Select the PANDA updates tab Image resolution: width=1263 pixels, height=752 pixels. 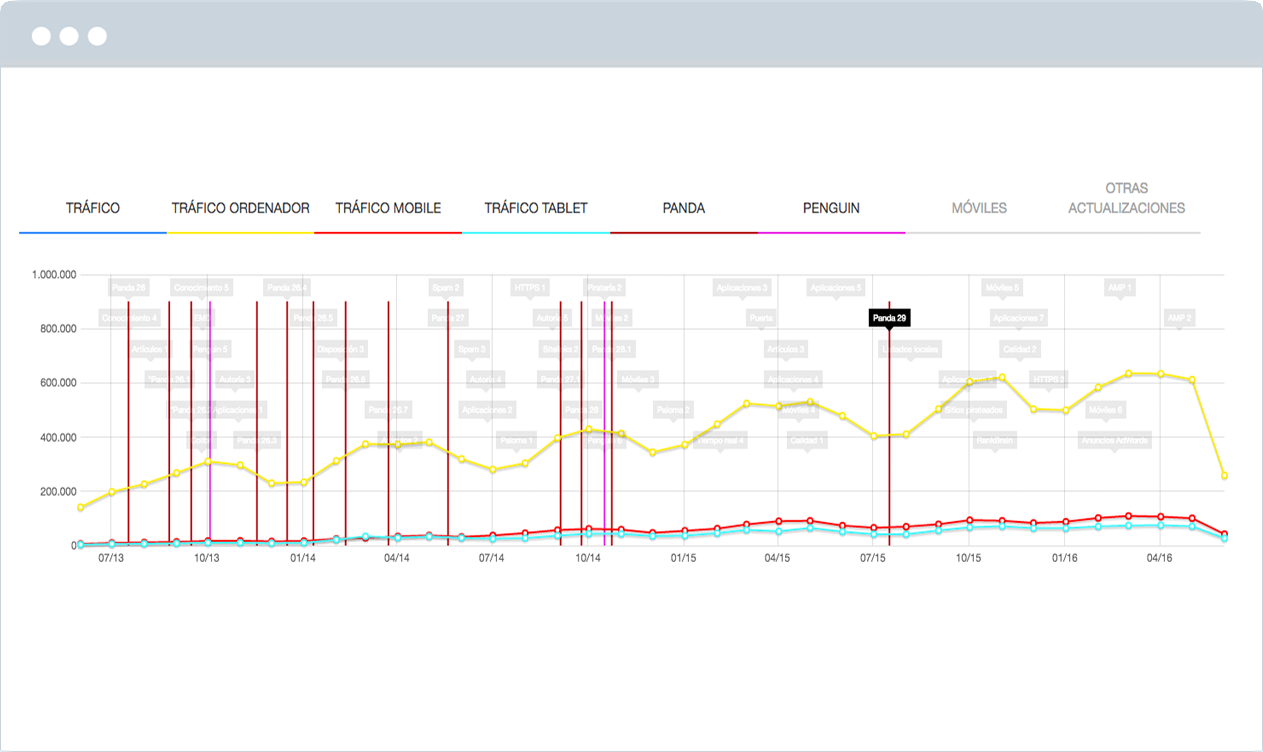tap(684, 208)
